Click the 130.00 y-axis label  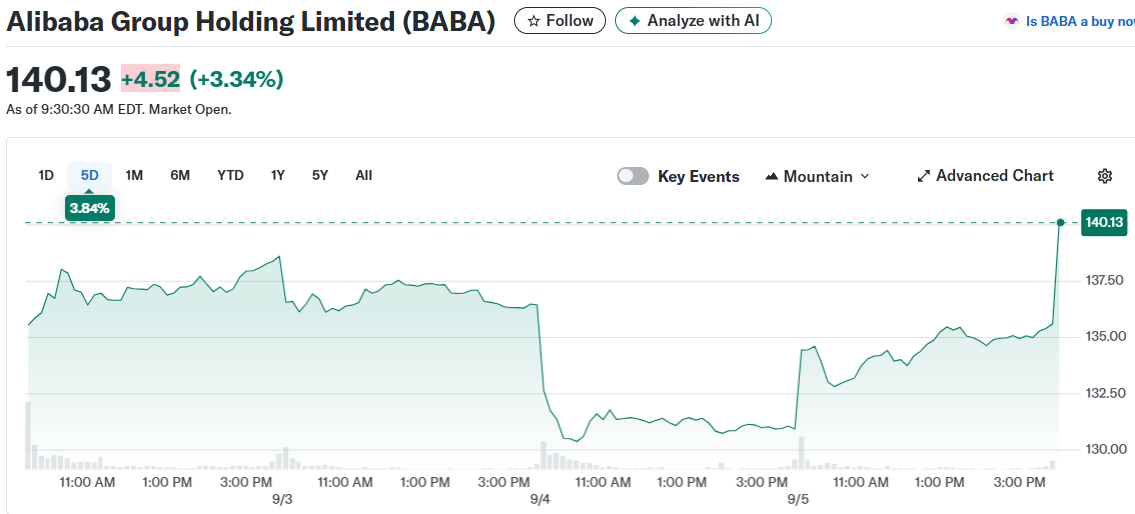pos(1107,450)
